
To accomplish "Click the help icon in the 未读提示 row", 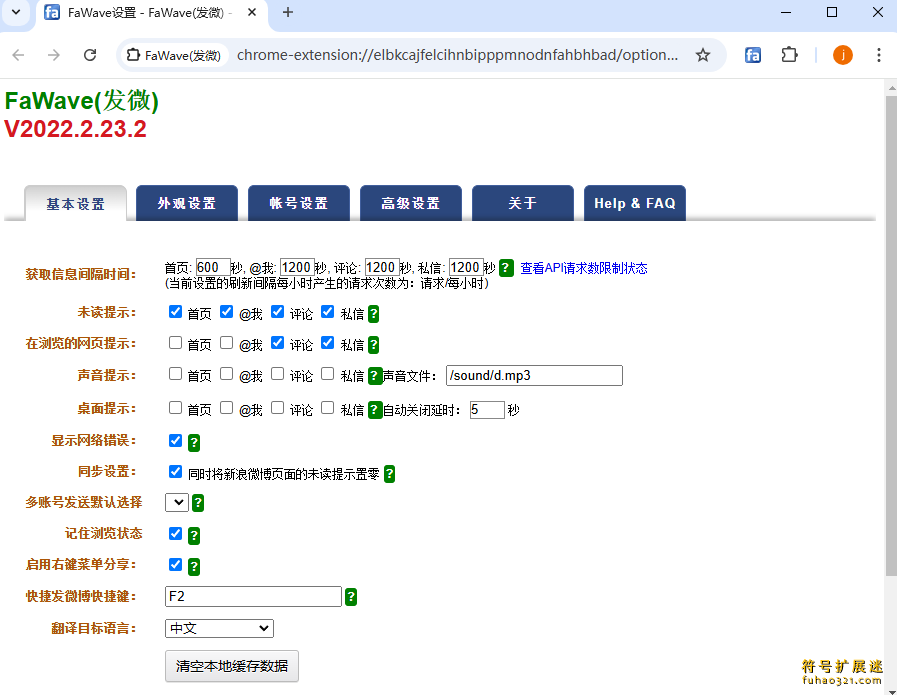I will pos(373,313).
